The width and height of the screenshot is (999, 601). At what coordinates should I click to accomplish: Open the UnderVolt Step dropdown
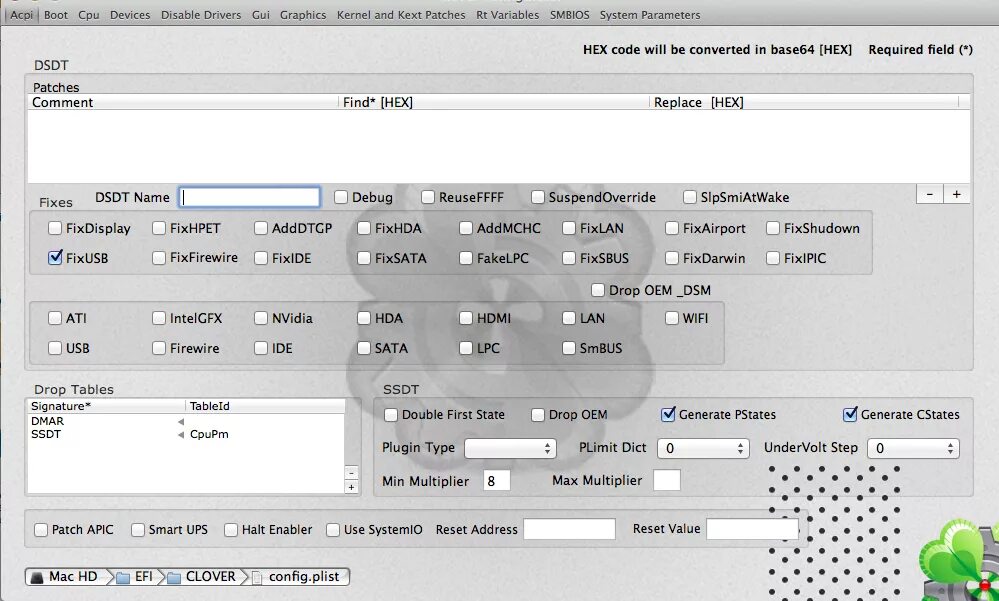913,448
